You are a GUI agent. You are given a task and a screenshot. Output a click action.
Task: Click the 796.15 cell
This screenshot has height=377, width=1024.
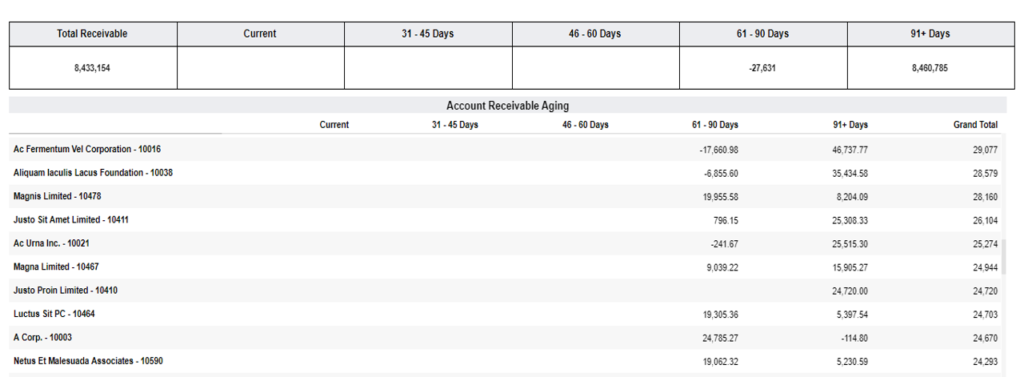coord(726,221)
